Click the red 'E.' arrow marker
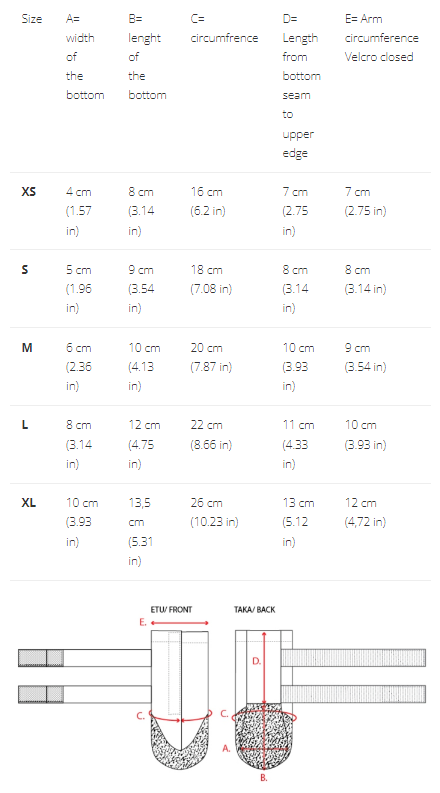This screenshot has height=793, width=440. (143, 623)
